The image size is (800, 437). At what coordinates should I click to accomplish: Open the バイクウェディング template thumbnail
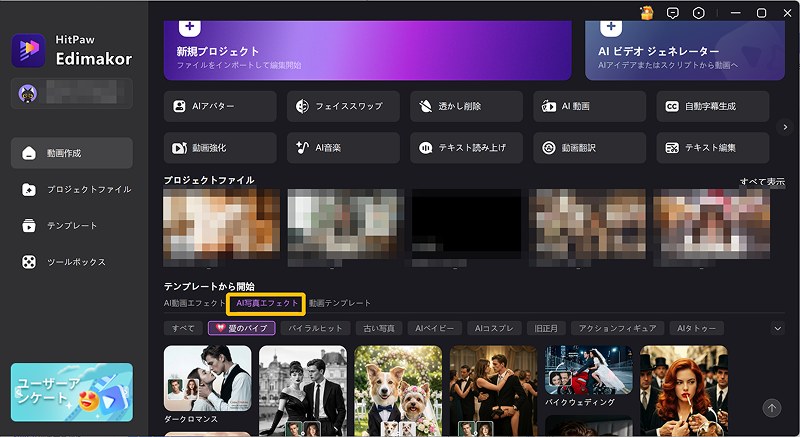[589, 370]
